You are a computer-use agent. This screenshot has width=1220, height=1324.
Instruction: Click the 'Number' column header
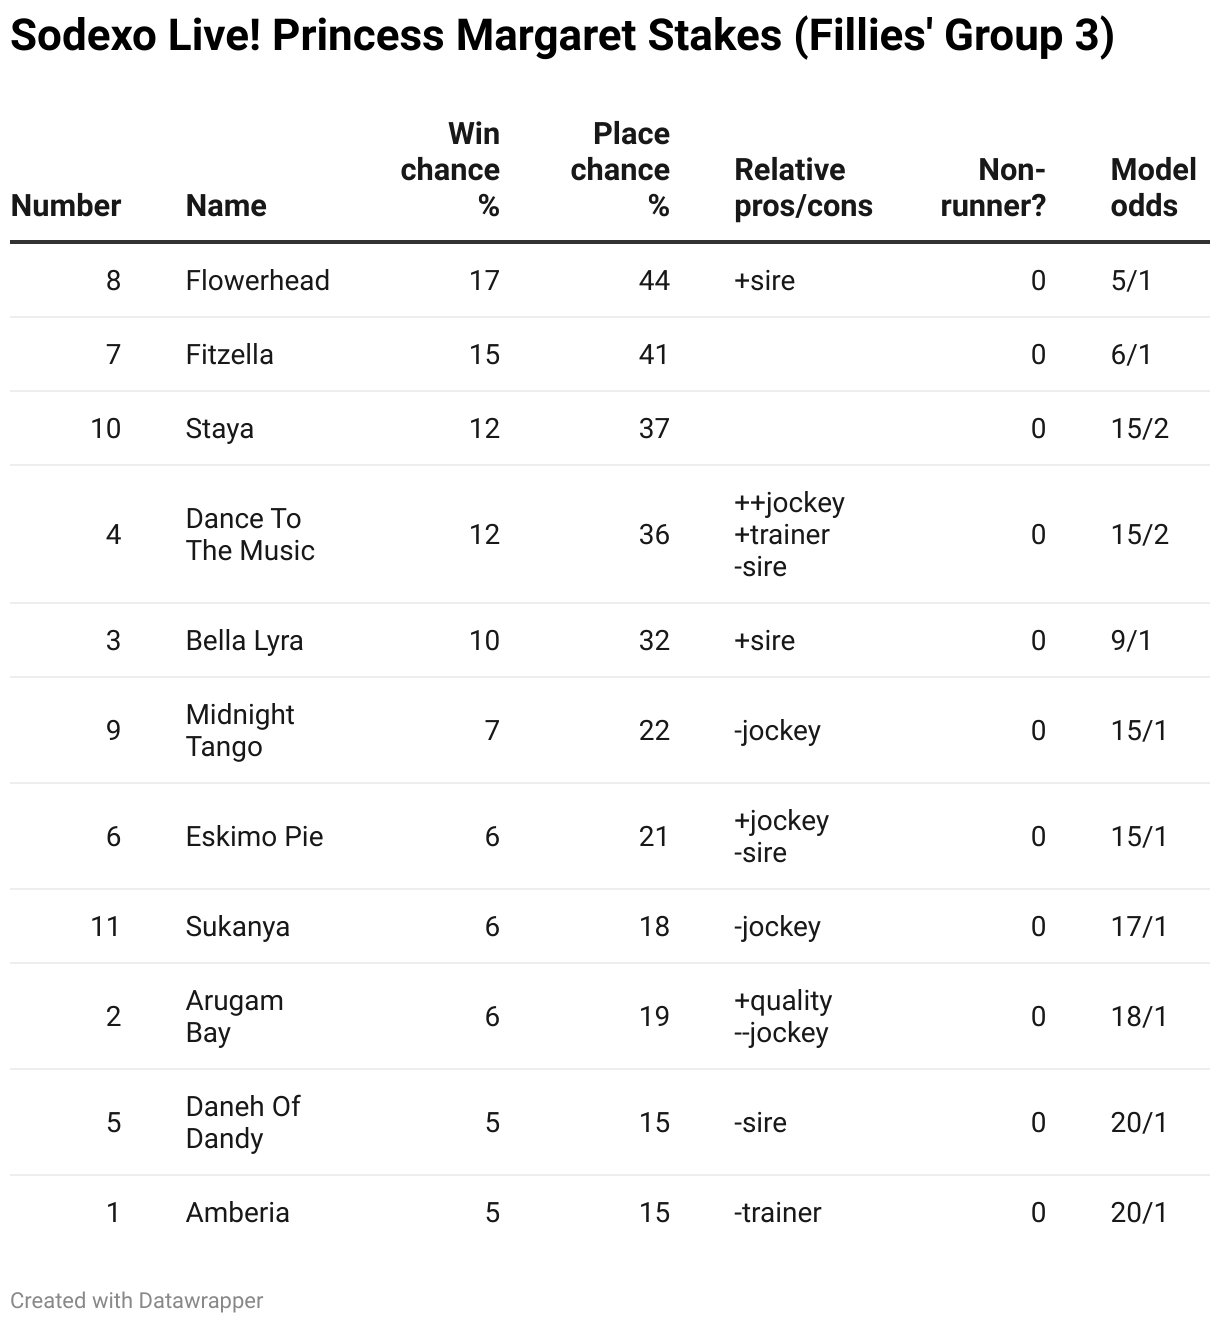pos(66,206)
